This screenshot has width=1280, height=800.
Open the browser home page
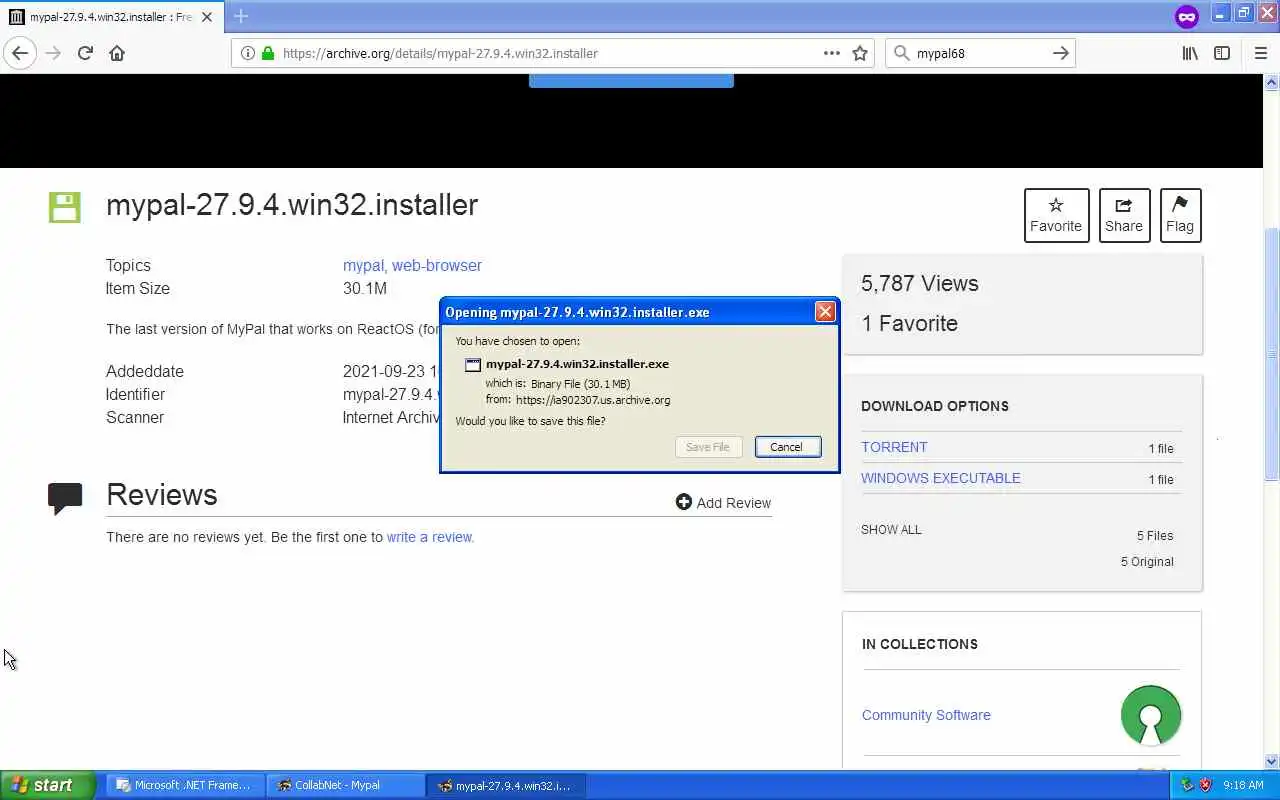click(x=117, y=53)
